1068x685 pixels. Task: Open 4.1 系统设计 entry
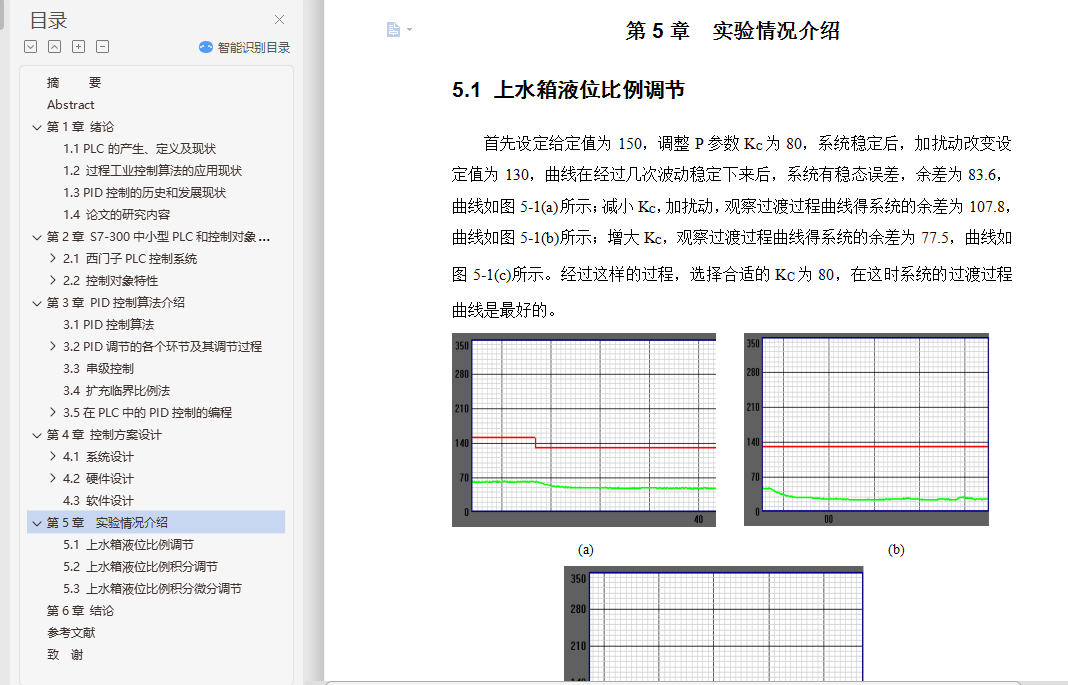pyautogui.click(x=99, y=457)
